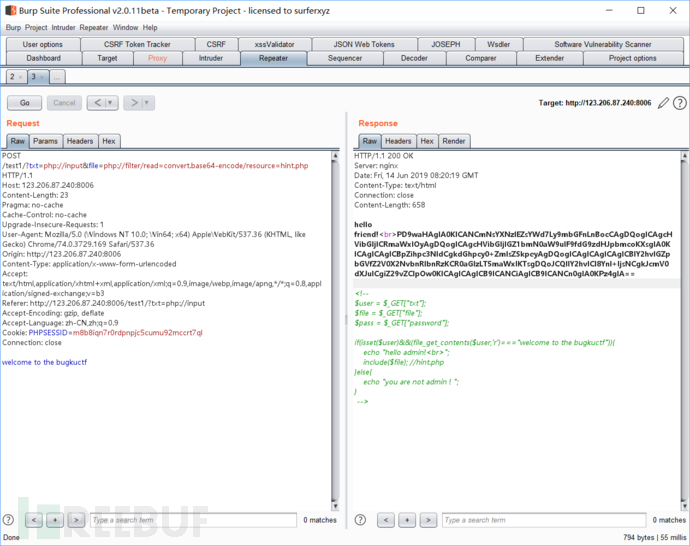Open the Intruder menu
This screenshot has width=690, height=546.
(x=63, y=27)
